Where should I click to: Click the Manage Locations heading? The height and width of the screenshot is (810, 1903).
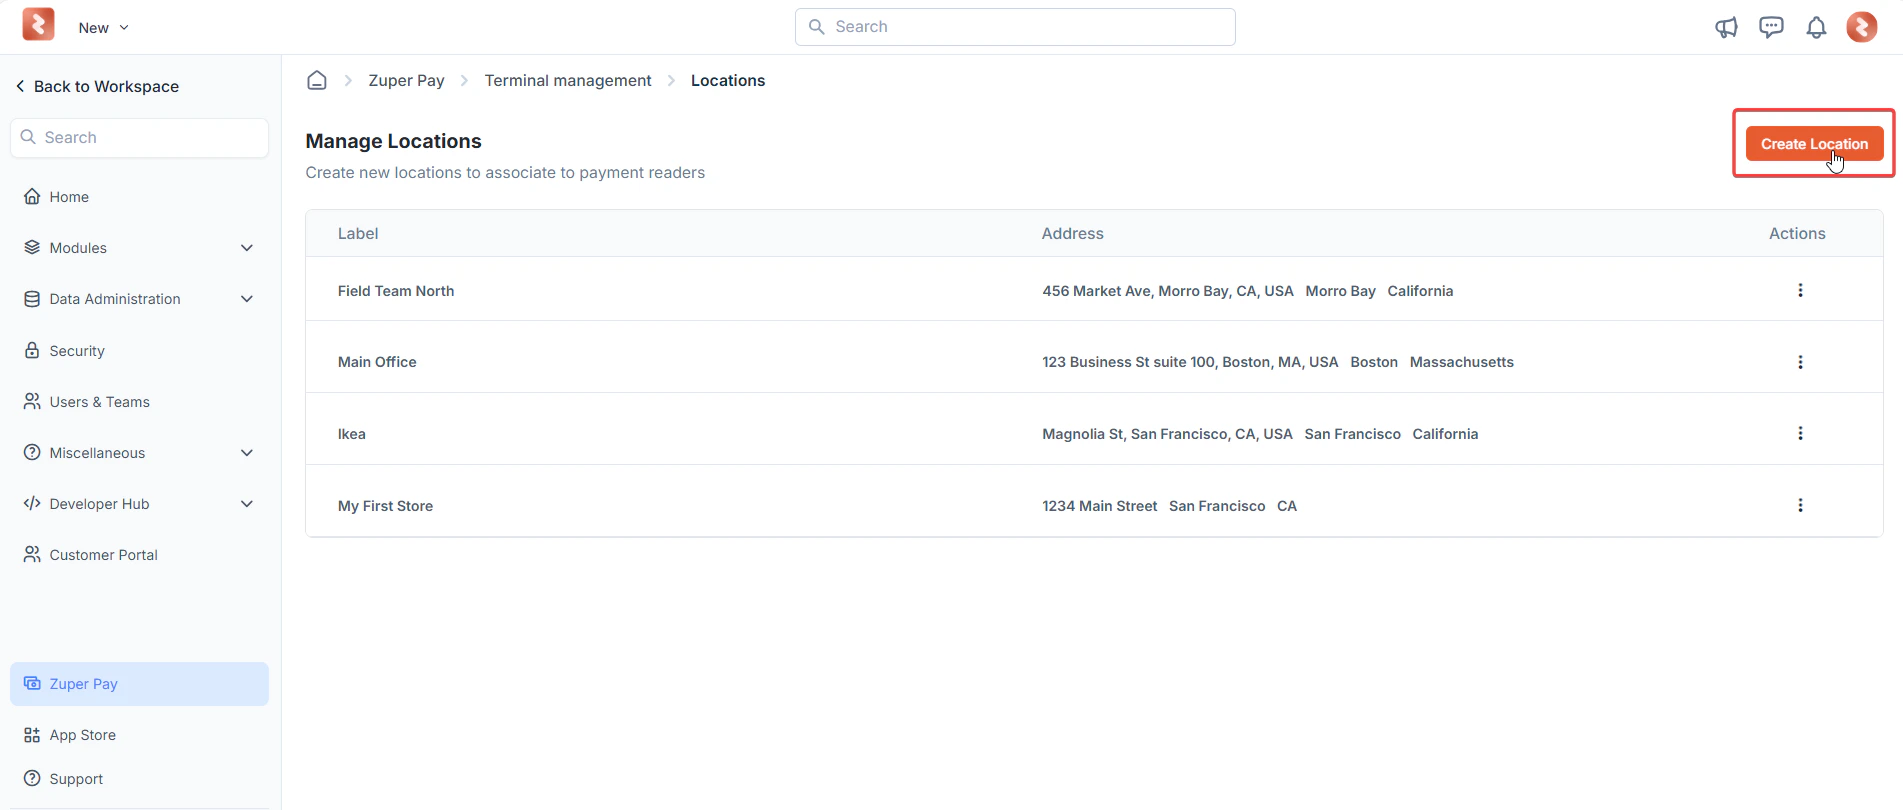point(394,141)
